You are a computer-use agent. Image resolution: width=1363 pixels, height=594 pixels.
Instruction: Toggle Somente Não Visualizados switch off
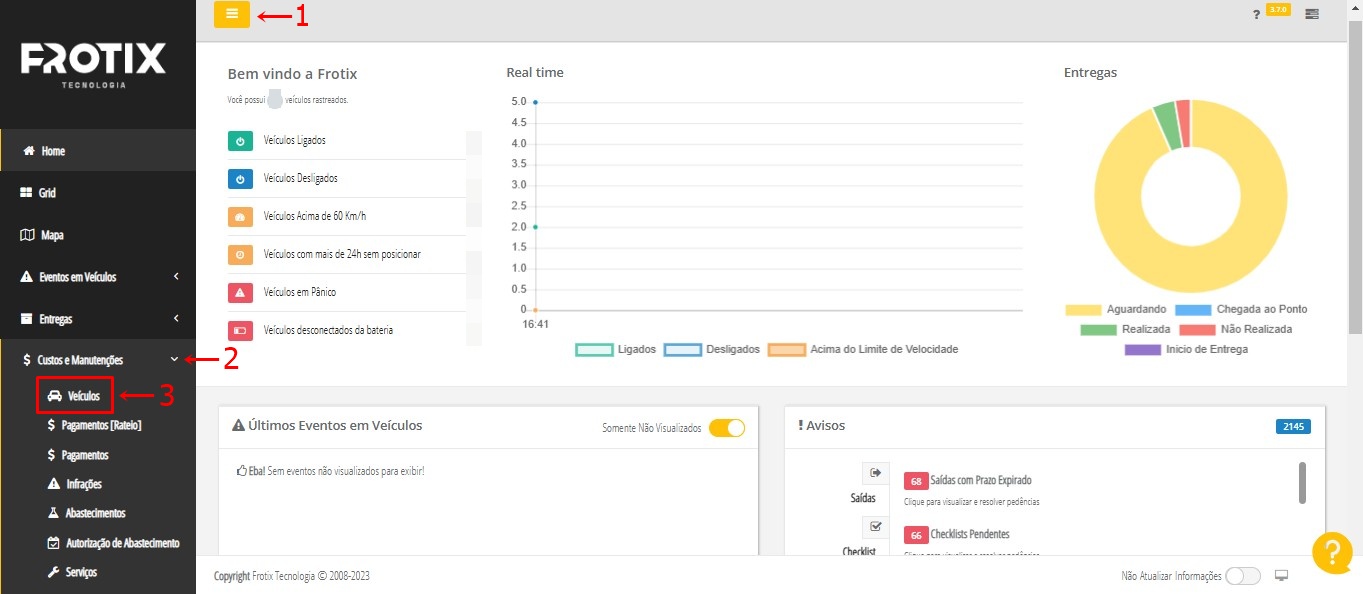727,428
